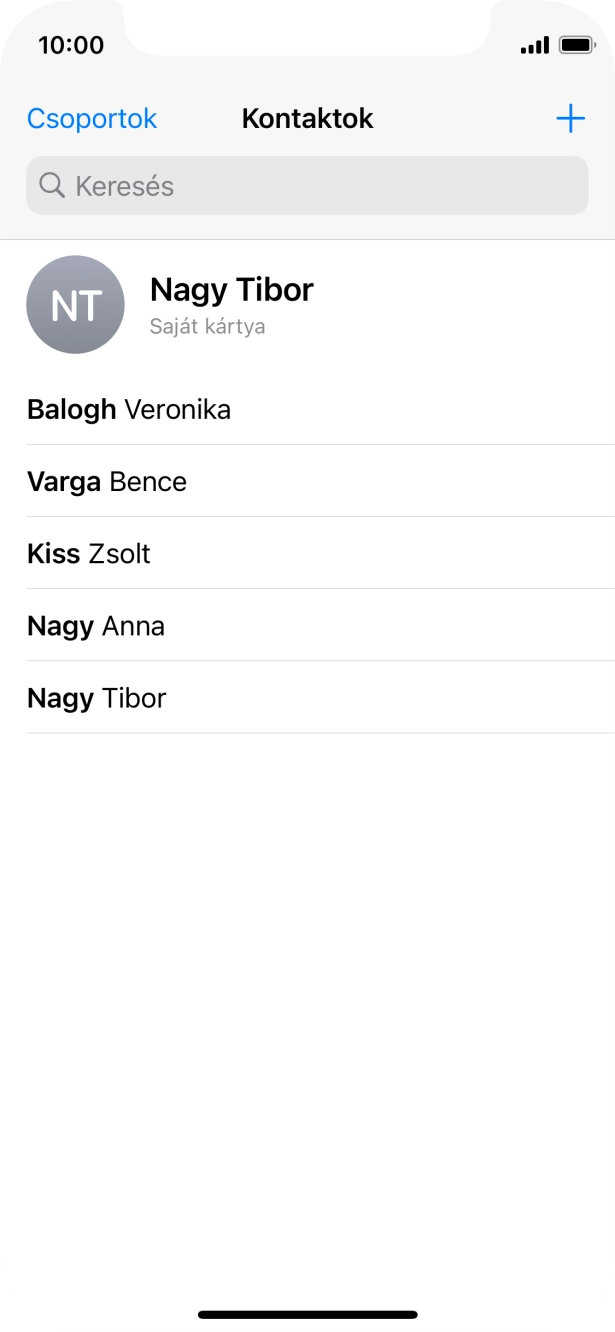615x1332 pixels.
Task: Tap the Saját kártya label
Action: pos(207,327)
